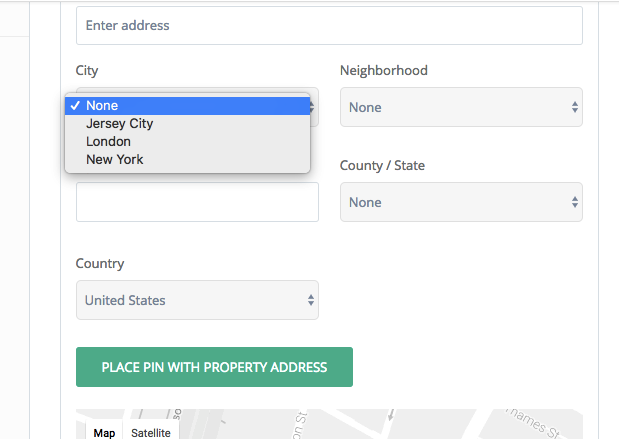Click Place Pin With Property Address button
619x439 pixels.
click(214, 367)
